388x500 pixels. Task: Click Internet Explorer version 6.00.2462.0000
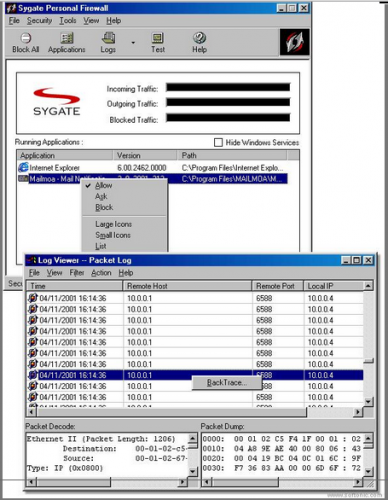[142, 168]
